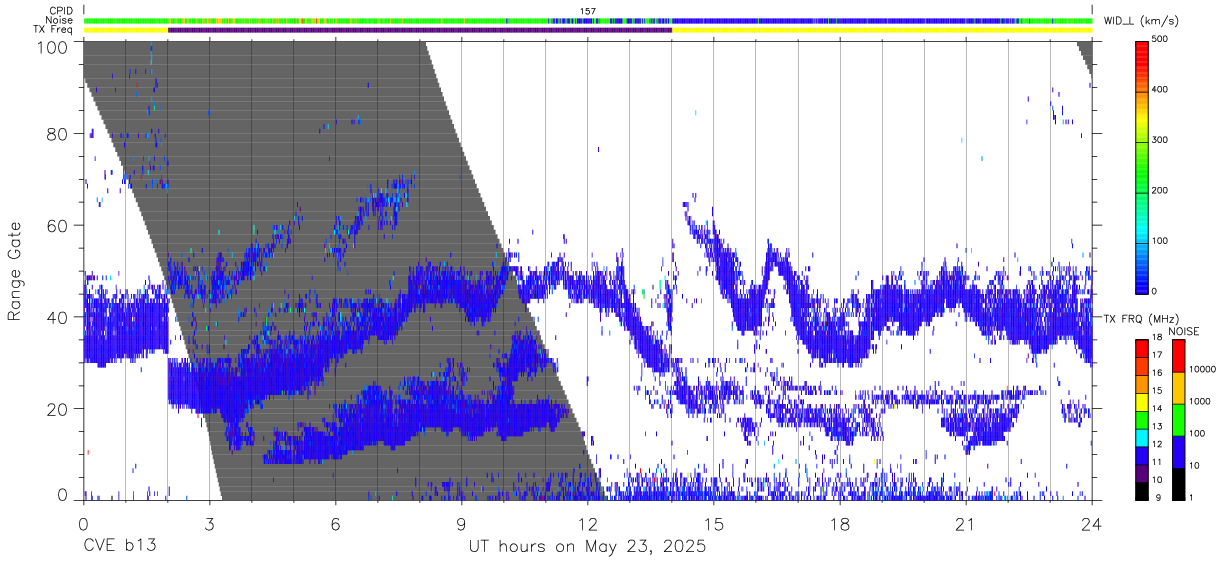Viewport: 1228px width, 567px height.
Task: Click the 9 MHz label in TX legend
Action: (x=1157, y=497)
